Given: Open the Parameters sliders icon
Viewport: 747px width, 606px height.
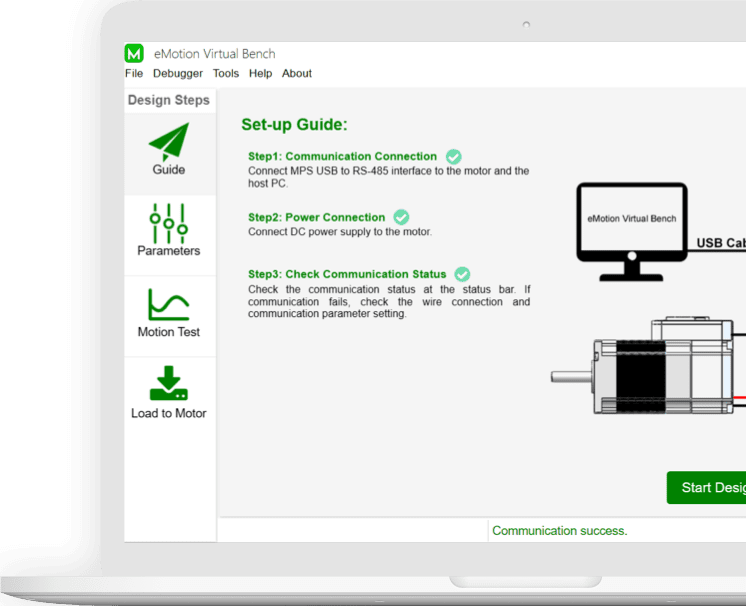Looking at the screenshot, I should 169,223.
